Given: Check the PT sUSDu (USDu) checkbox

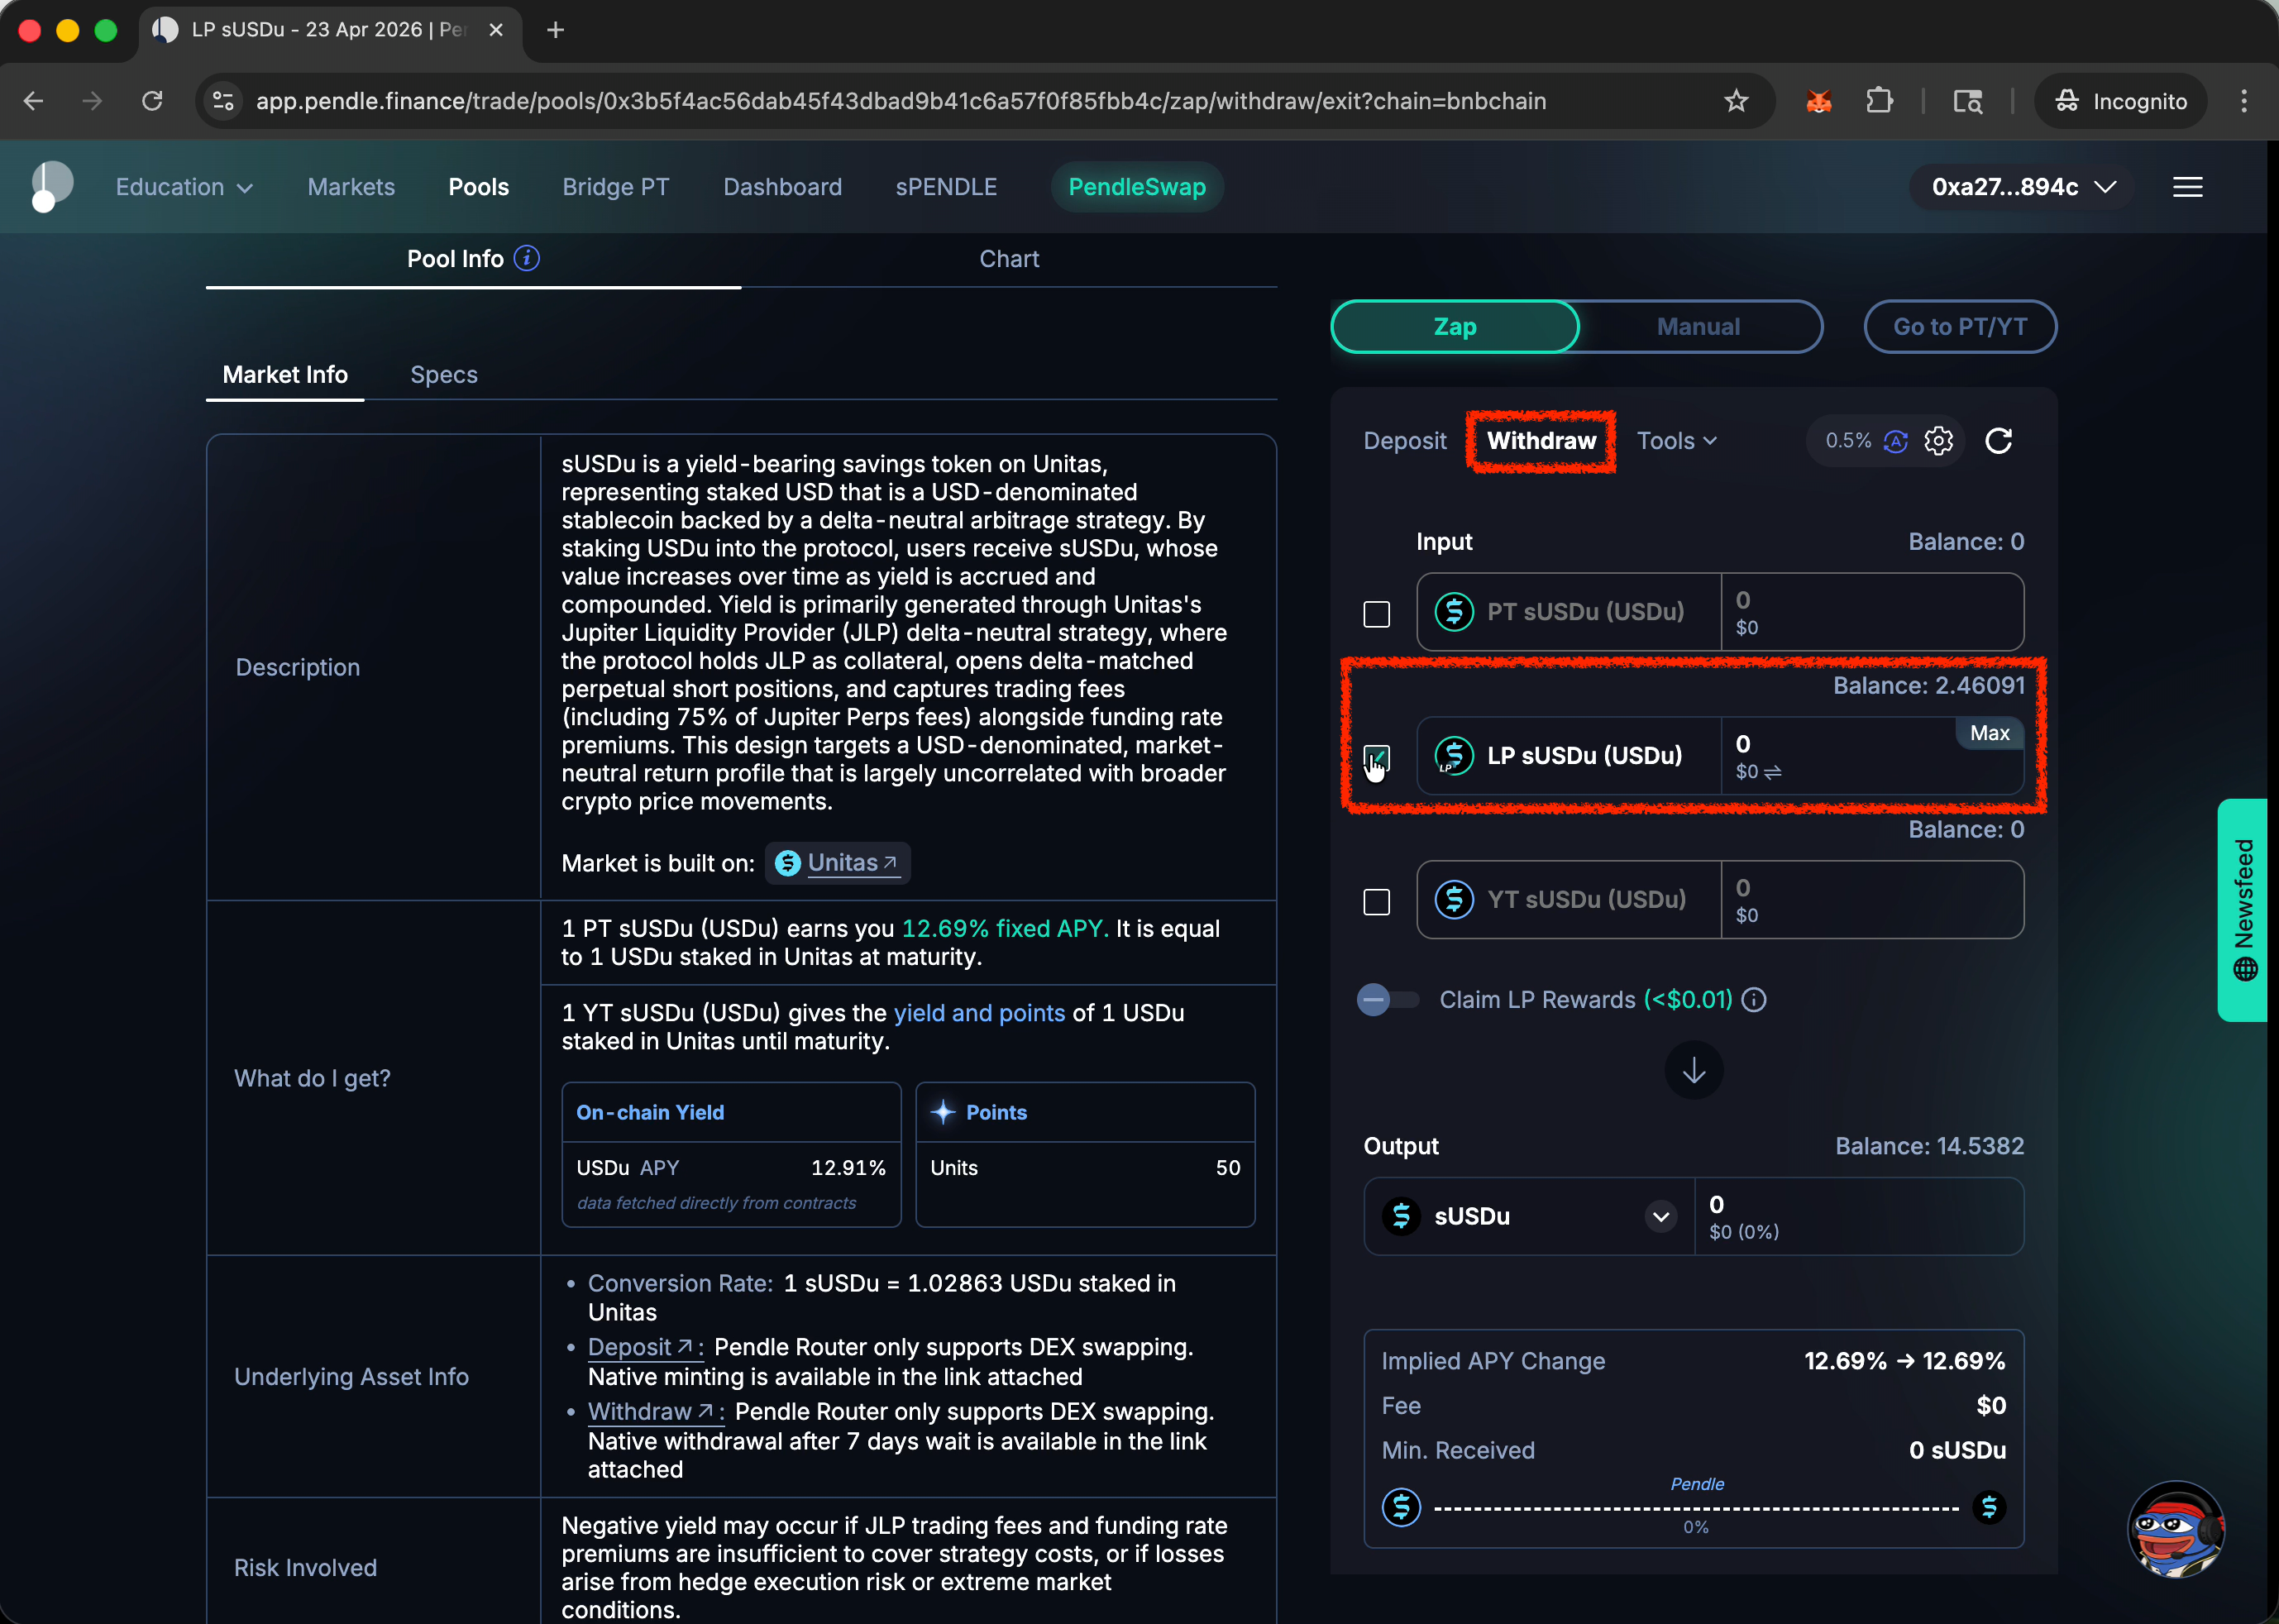Looking at the screenshot, I should [1376, 614].
